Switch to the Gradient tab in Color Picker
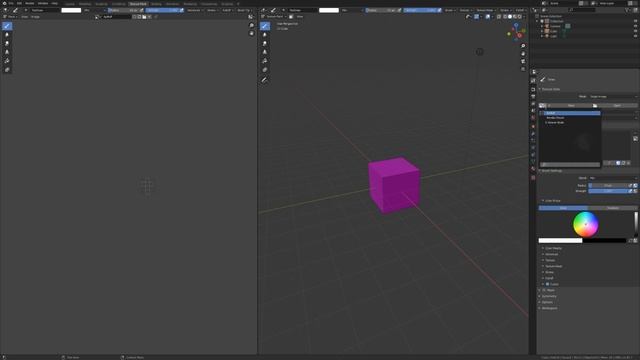Image resolution: width=640 pixels, height=360 pixels. coord(613,208)
